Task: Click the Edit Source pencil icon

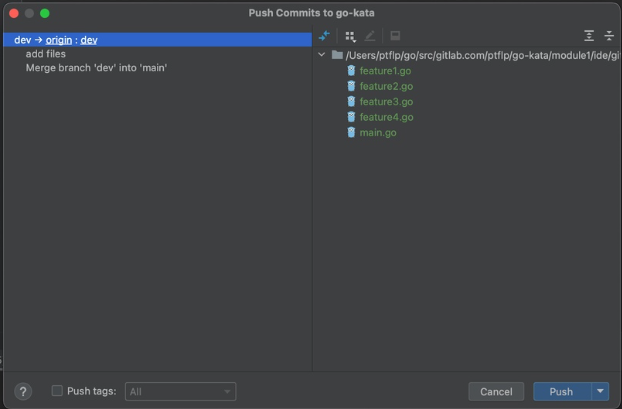Action: [370, 36]
